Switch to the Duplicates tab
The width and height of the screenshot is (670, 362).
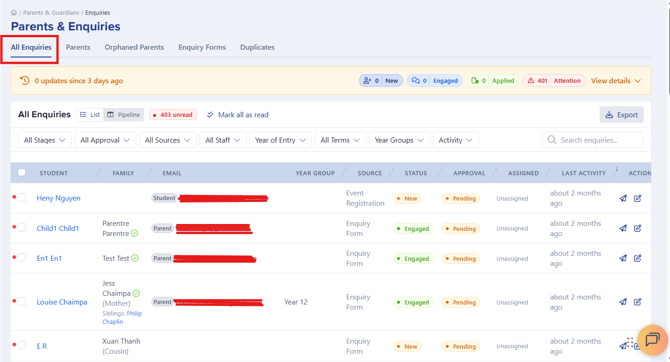(x=257, y=47)
